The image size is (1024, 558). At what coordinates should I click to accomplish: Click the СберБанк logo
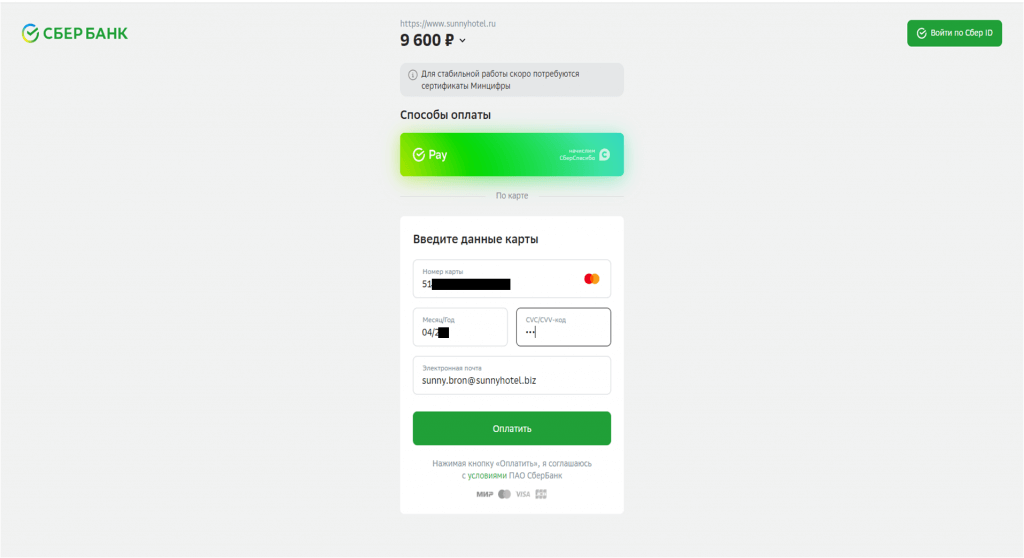click(x=75, y=33)
